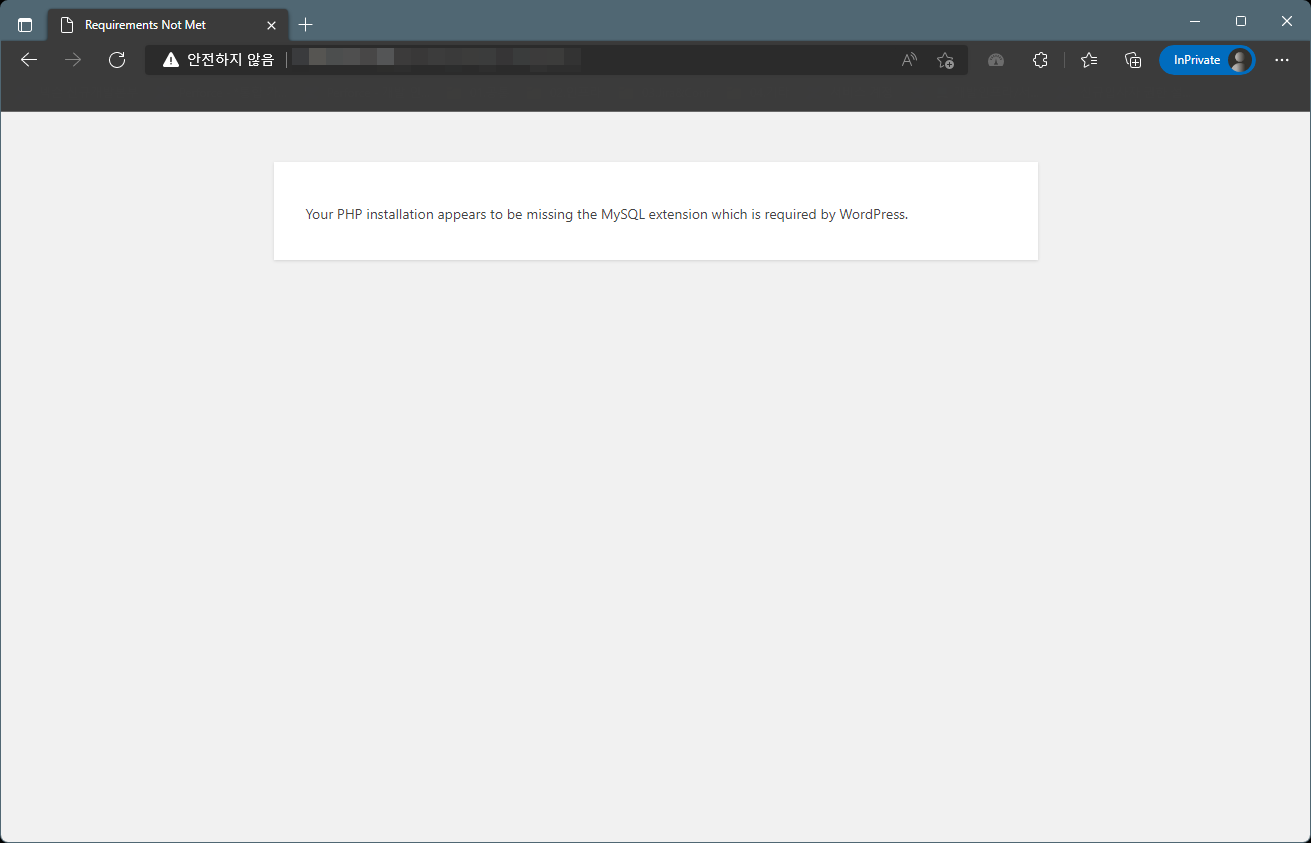Screen dimensions: 1311x843
Task: Open the Extensions puzzle icon
Action: pos(1040,60)
